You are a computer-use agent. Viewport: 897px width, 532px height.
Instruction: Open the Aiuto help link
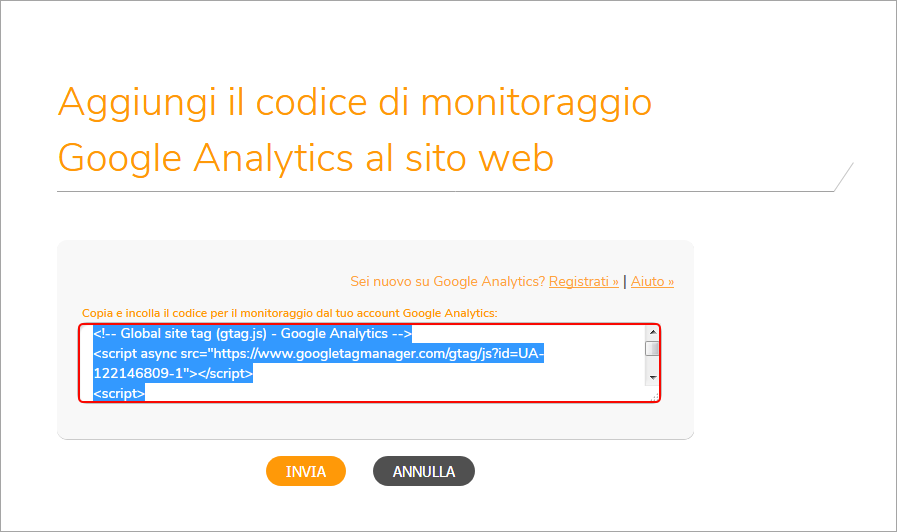652,281
